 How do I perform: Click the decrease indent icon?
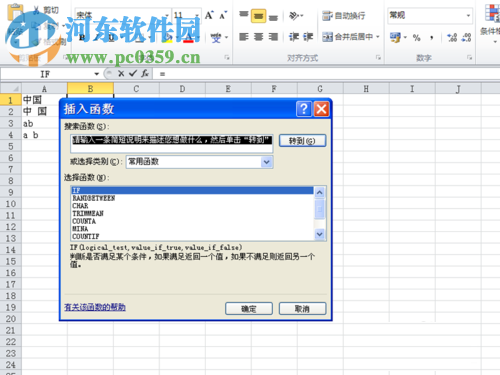[x=294, y=37]
